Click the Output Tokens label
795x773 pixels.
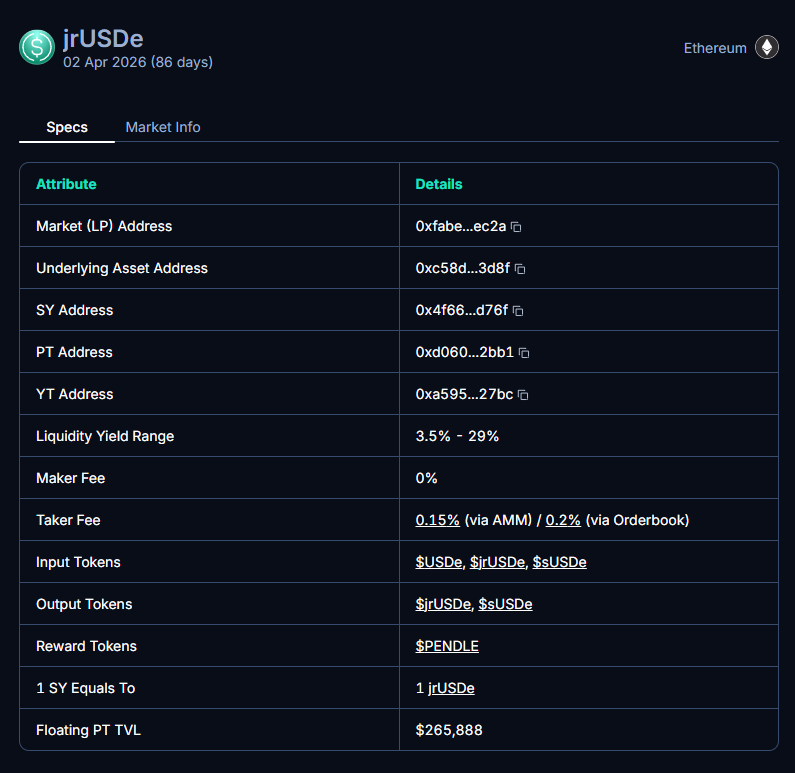coord(84,604)
